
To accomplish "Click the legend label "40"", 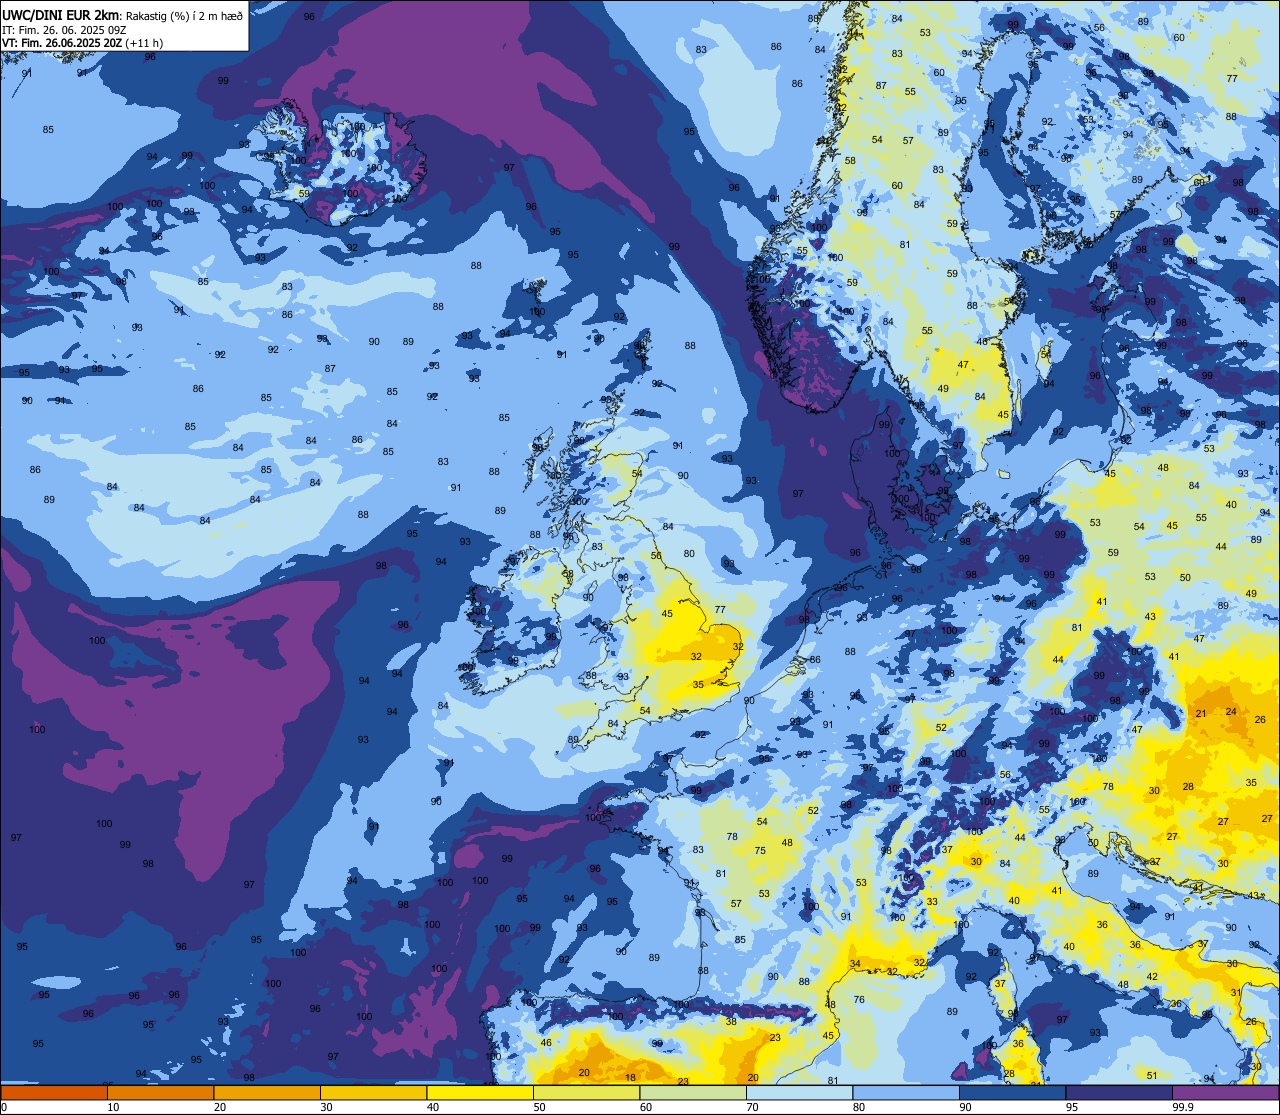I will 433,1107.
